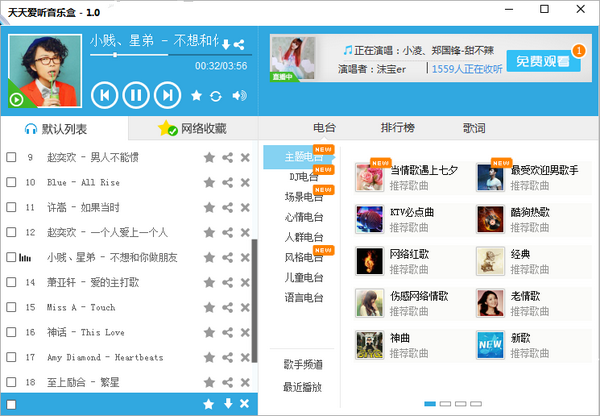Skip to the next track
The width and height of the screenshot is (601, 417).
[168, 95]
